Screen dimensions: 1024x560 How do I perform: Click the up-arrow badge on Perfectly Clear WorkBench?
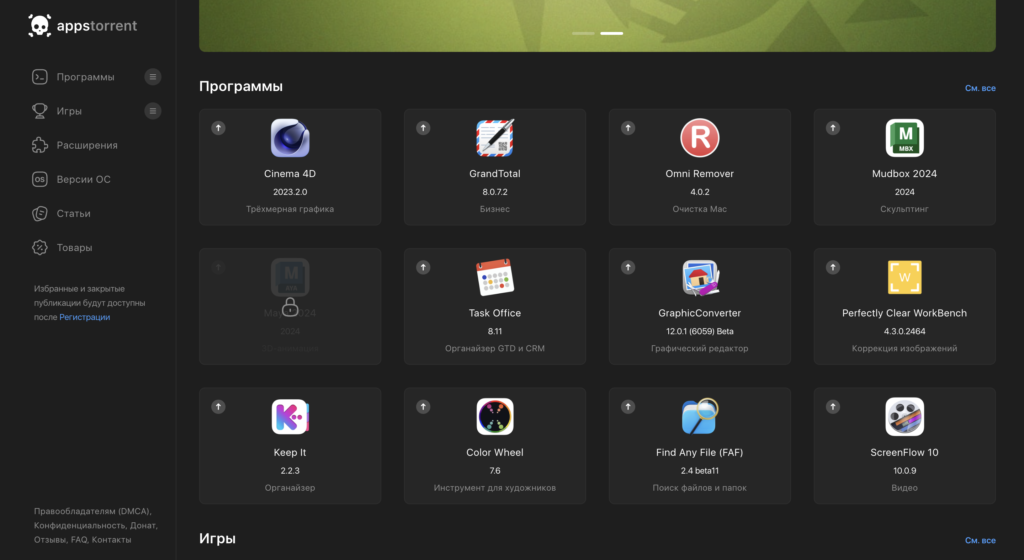click(833, 268)
